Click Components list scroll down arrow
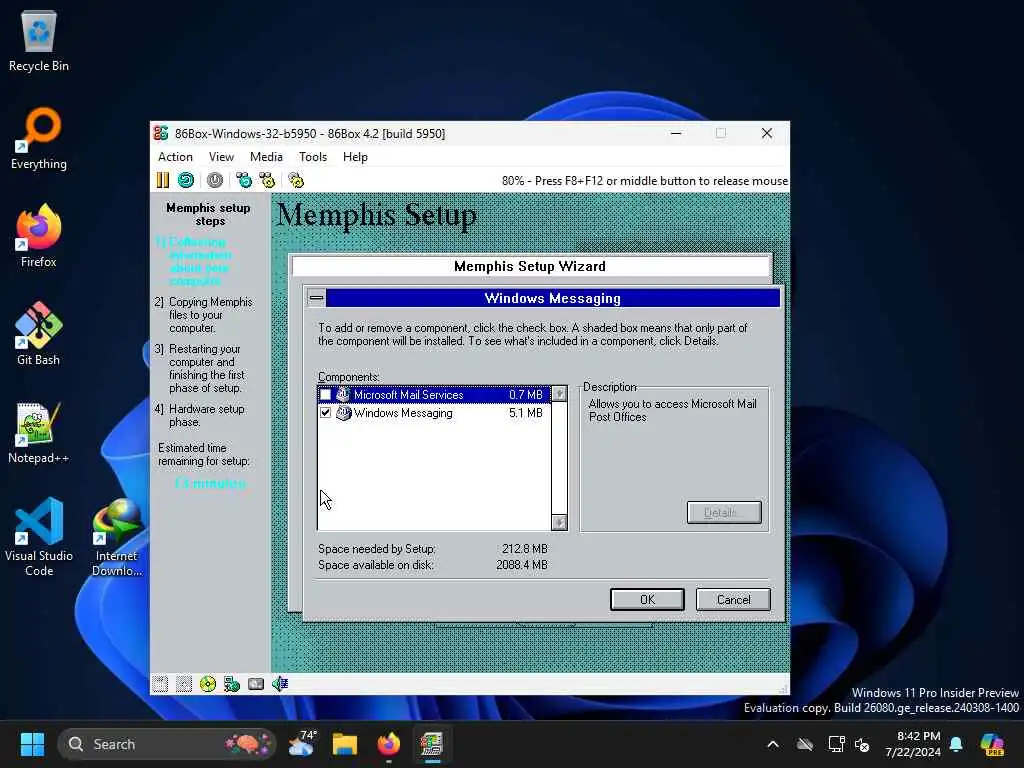1024x768 pixels. tap(559, 522)
